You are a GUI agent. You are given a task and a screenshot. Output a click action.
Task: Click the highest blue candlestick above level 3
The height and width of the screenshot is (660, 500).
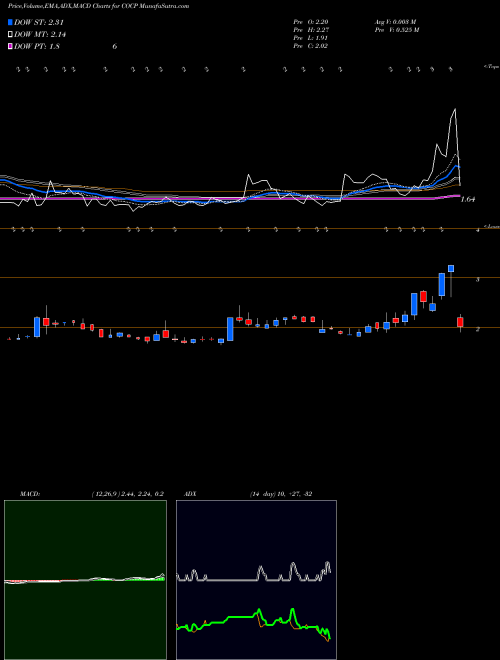[451, 269]
